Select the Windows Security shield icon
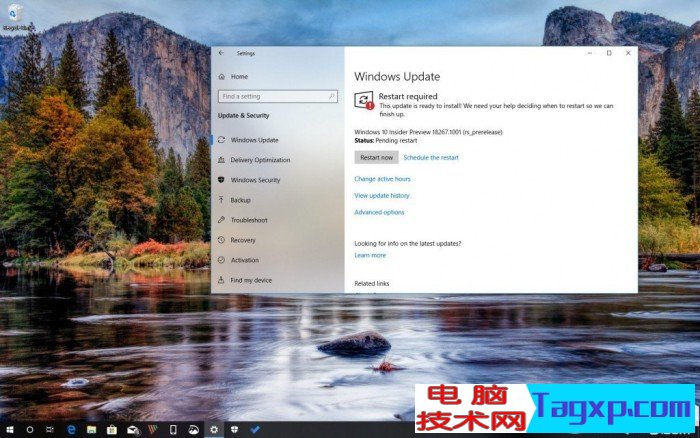 coord(221,179)
